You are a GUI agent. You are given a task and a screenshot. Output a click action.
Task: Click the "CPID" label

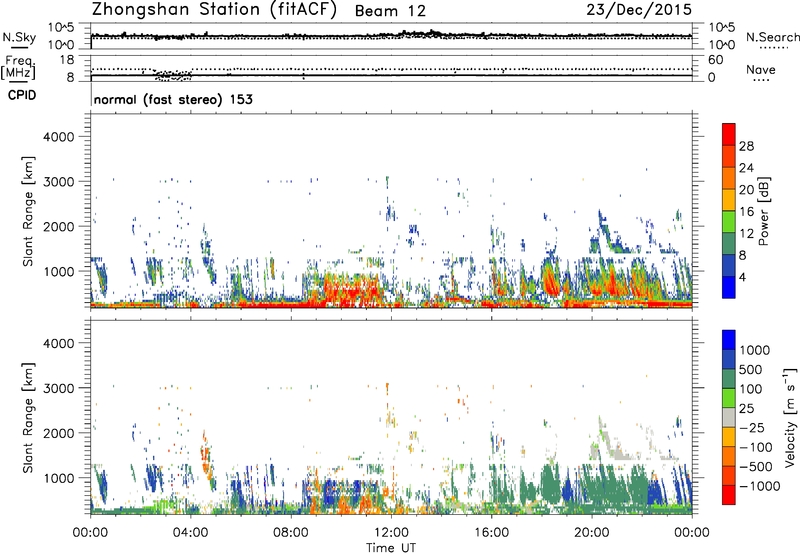point(22,95)
